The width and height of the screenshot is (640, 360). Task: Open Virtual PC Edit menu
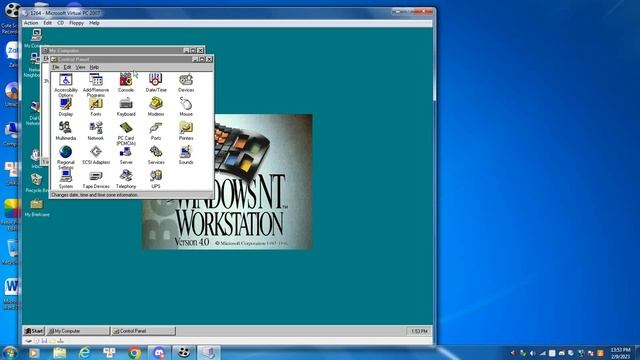pyautogui.click(x=48, y=23)
